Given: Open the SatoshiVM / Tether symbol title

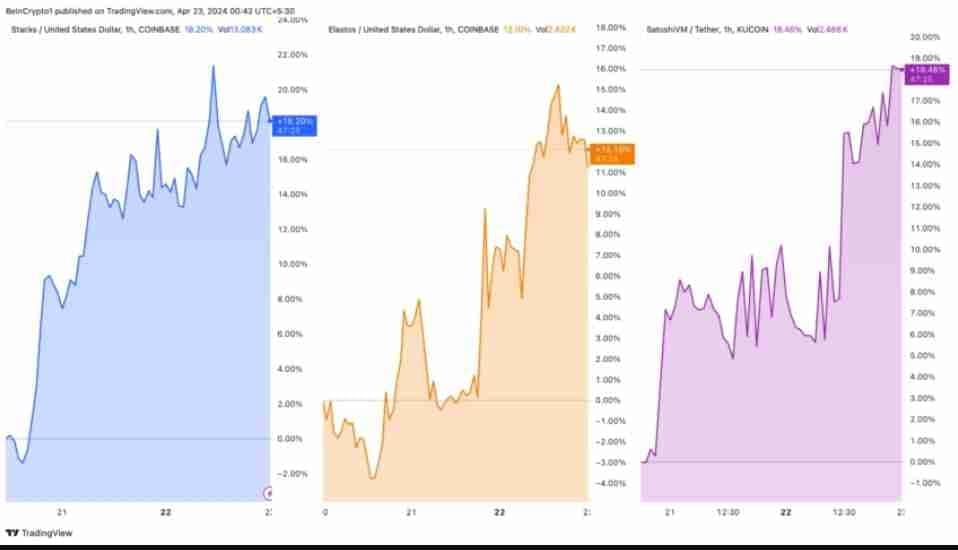Looking at the screenshot, I should [707, 31].
